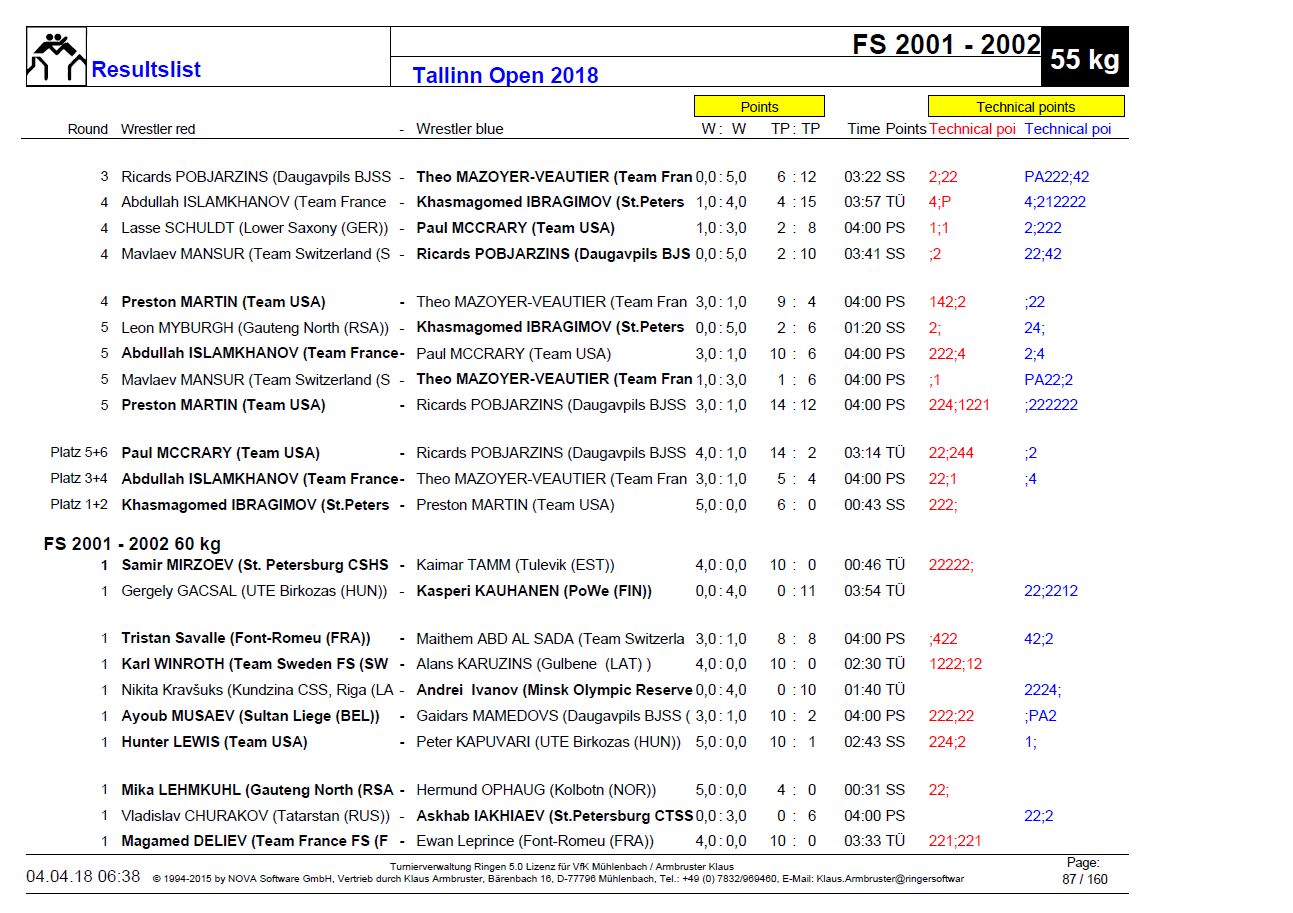
Task: Click the Wrestler red column header
Action: [x=158, y=129]
